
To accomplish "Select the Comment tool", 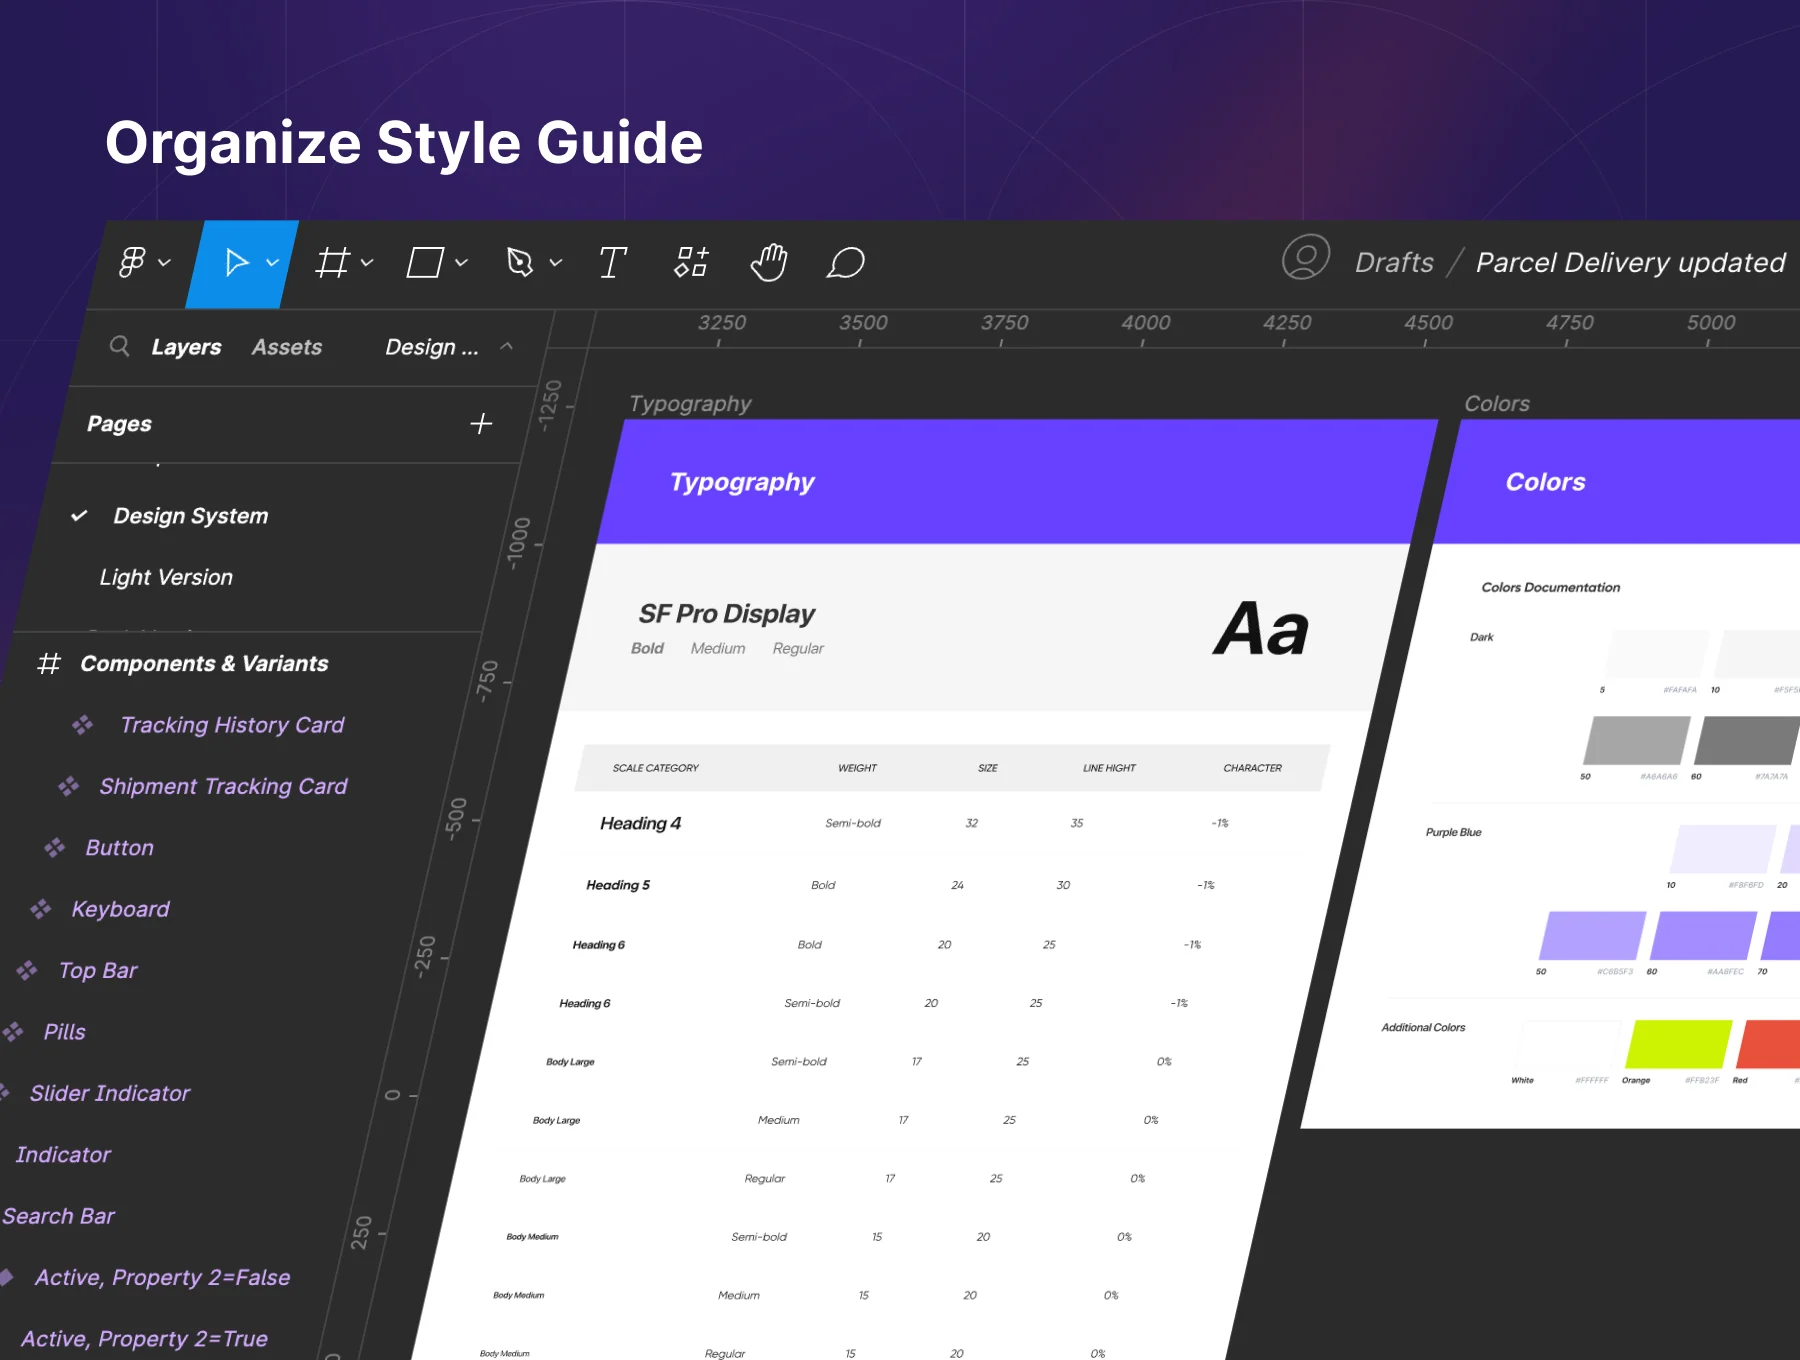I will [845, 263].
